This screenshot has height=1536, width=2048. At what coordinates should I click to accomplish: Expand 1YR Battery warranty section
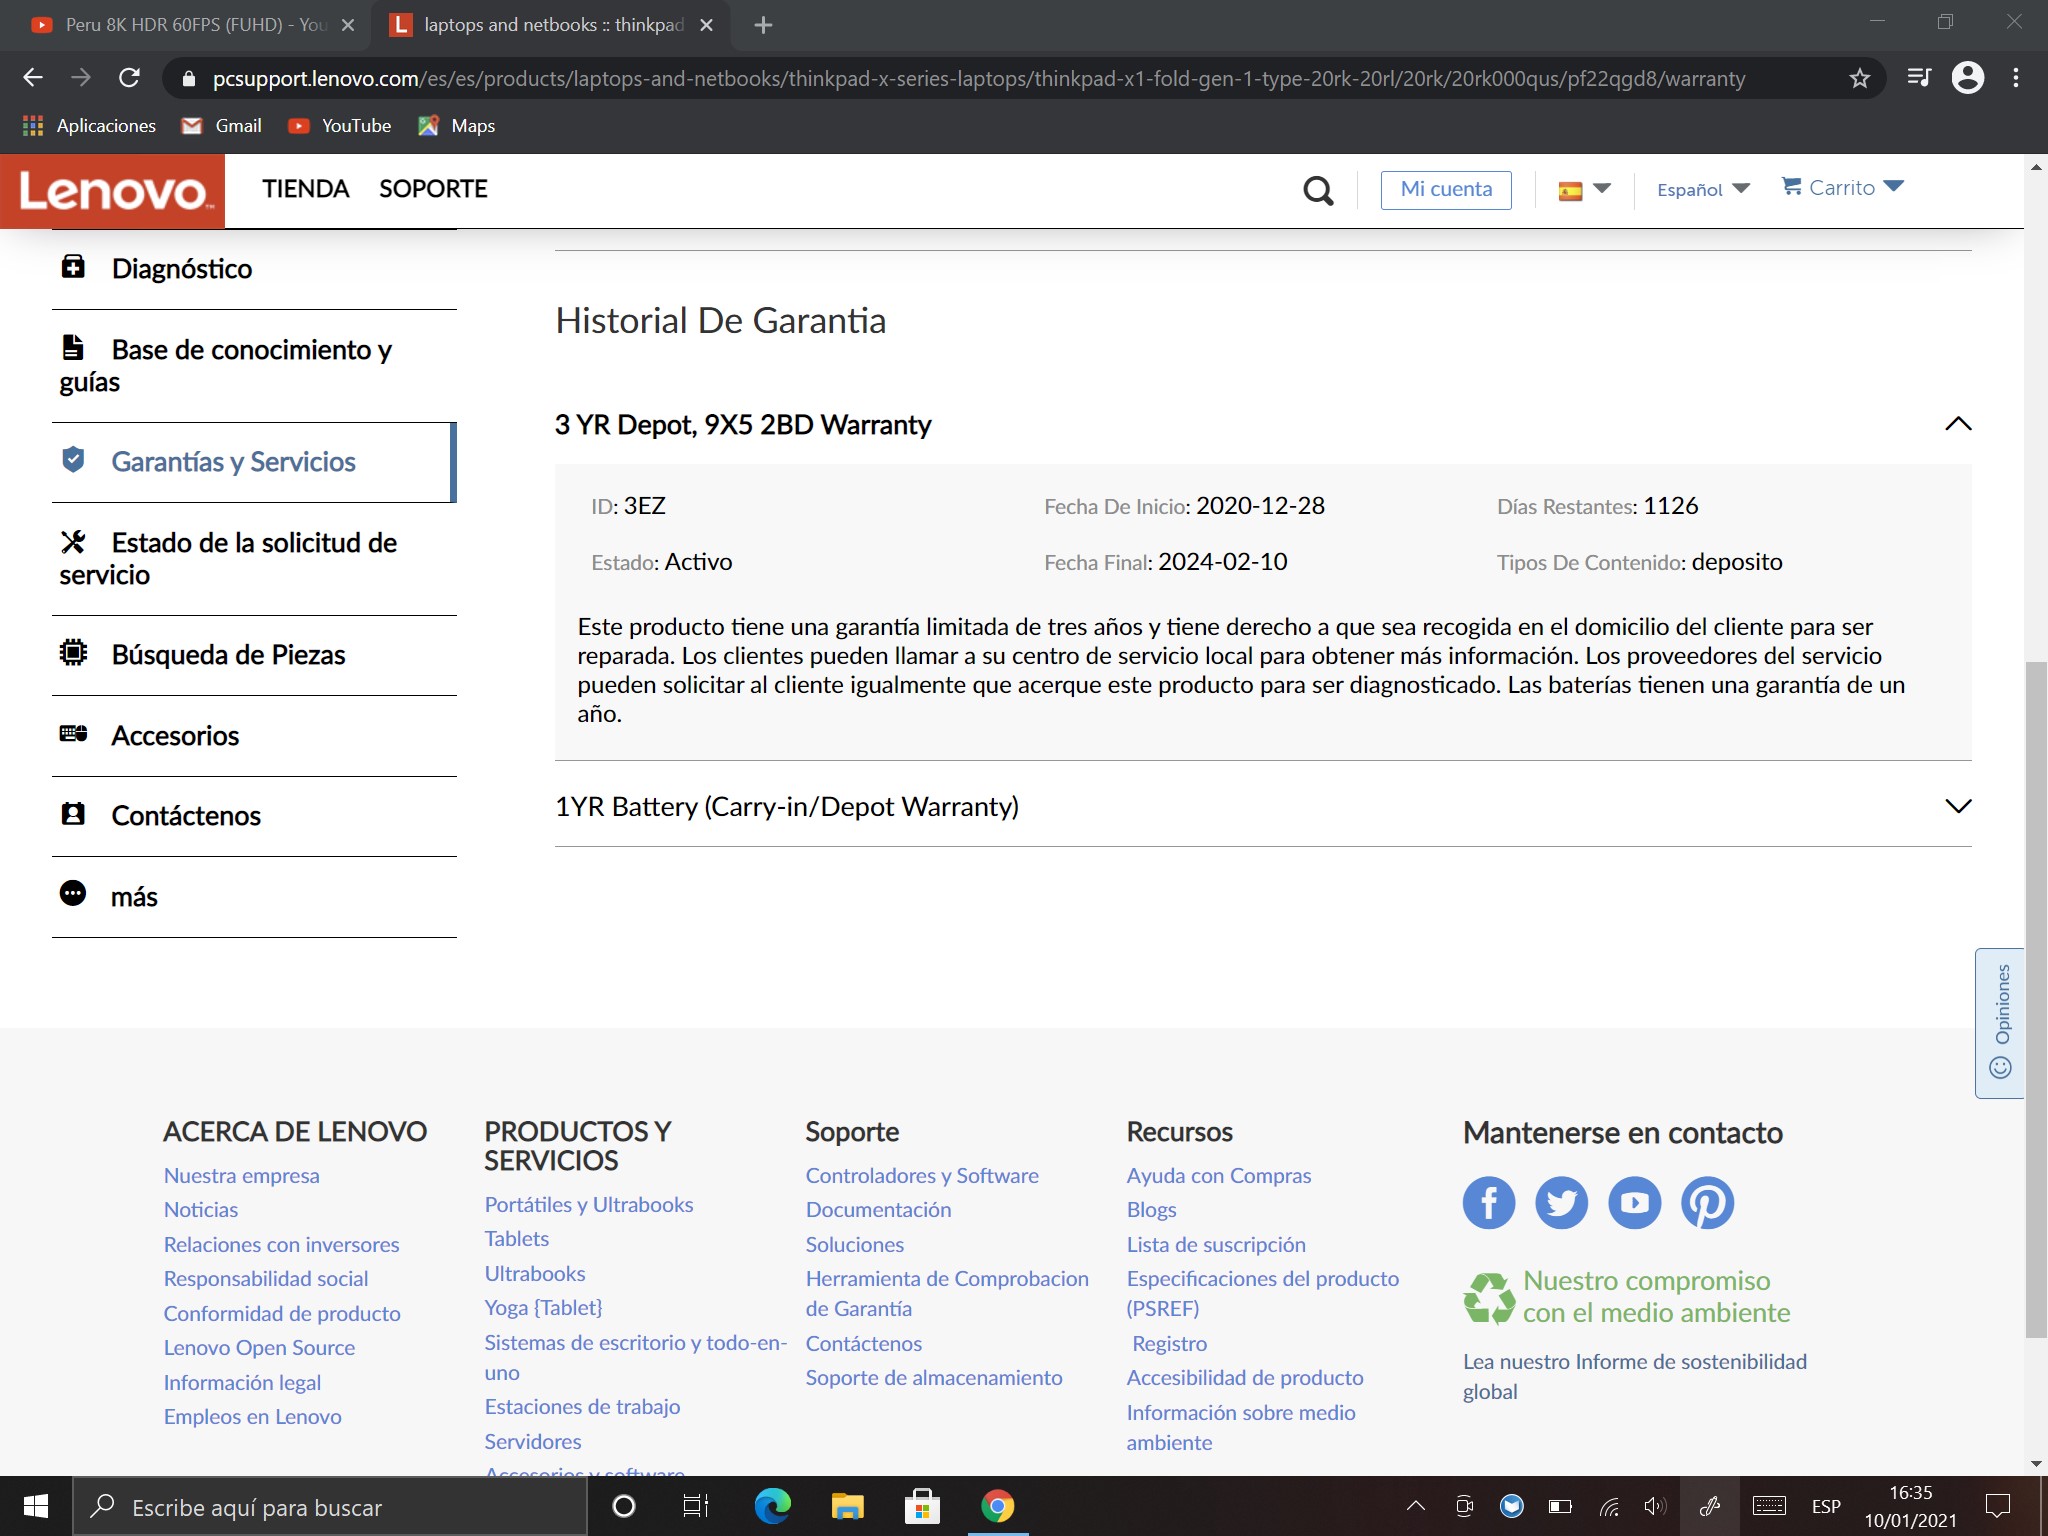click(x=1958, y=806)
